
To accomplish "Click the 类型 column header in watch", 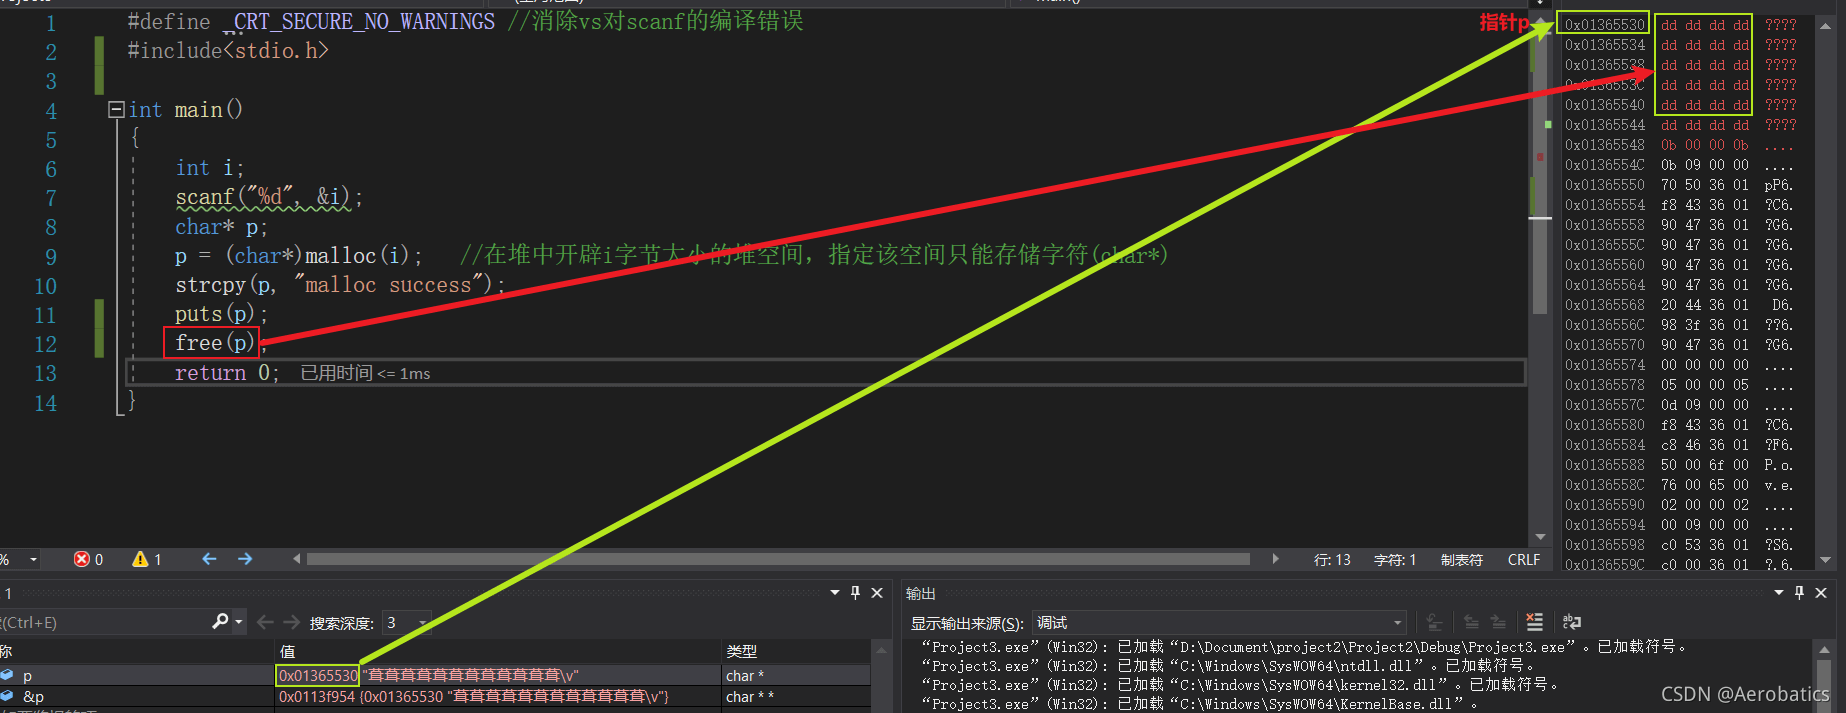I will (741, 651).
